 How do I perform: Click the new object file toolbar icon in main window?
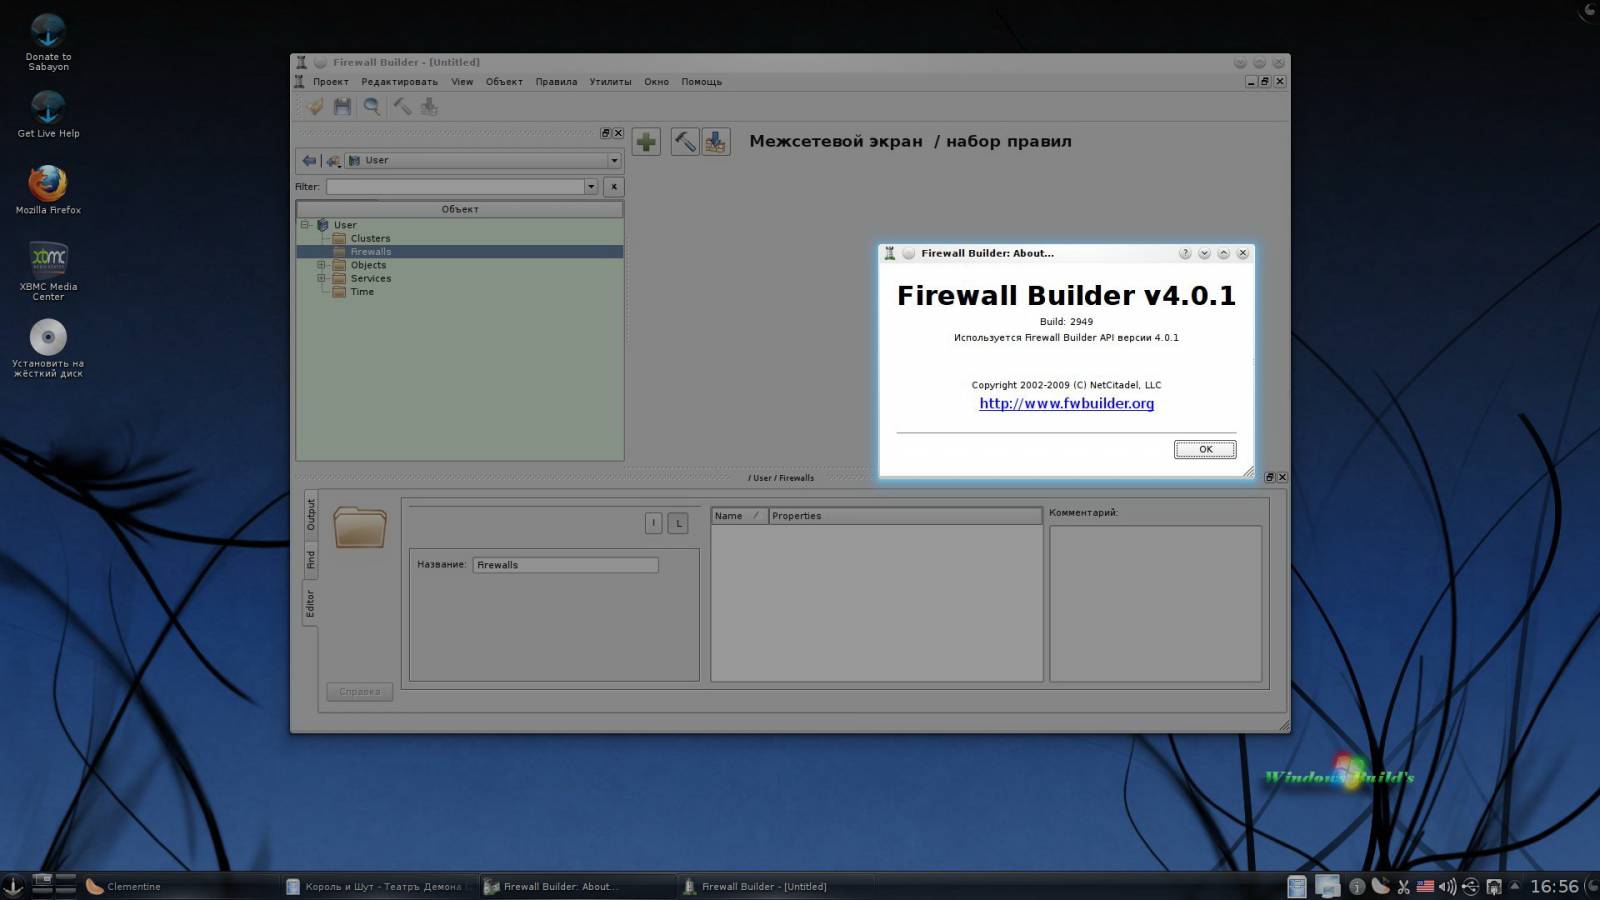(x=314, y=106)
